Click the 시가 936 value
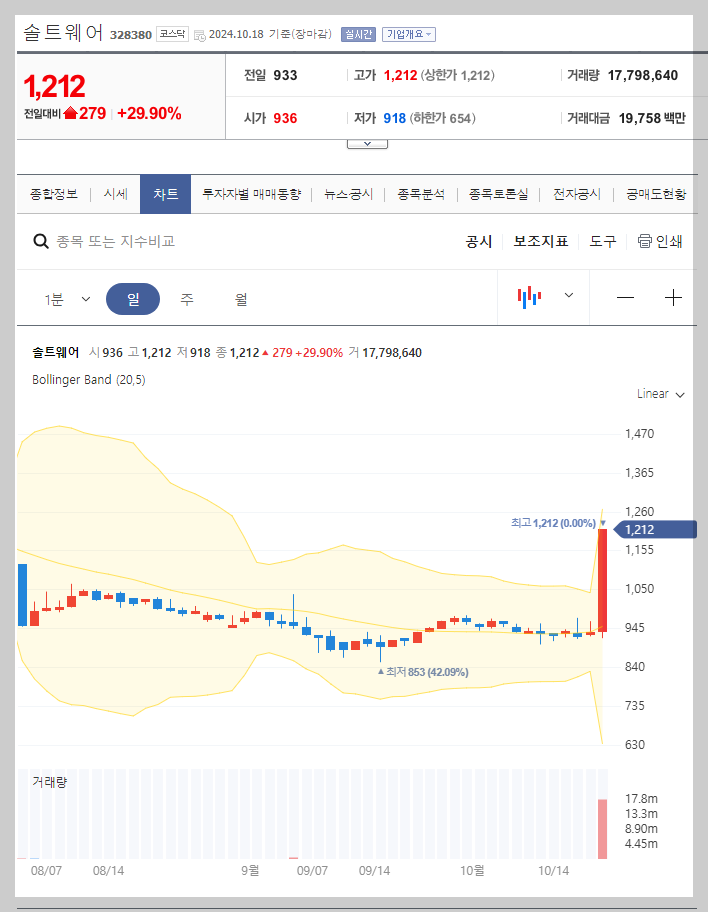 [x=285, y=119]
